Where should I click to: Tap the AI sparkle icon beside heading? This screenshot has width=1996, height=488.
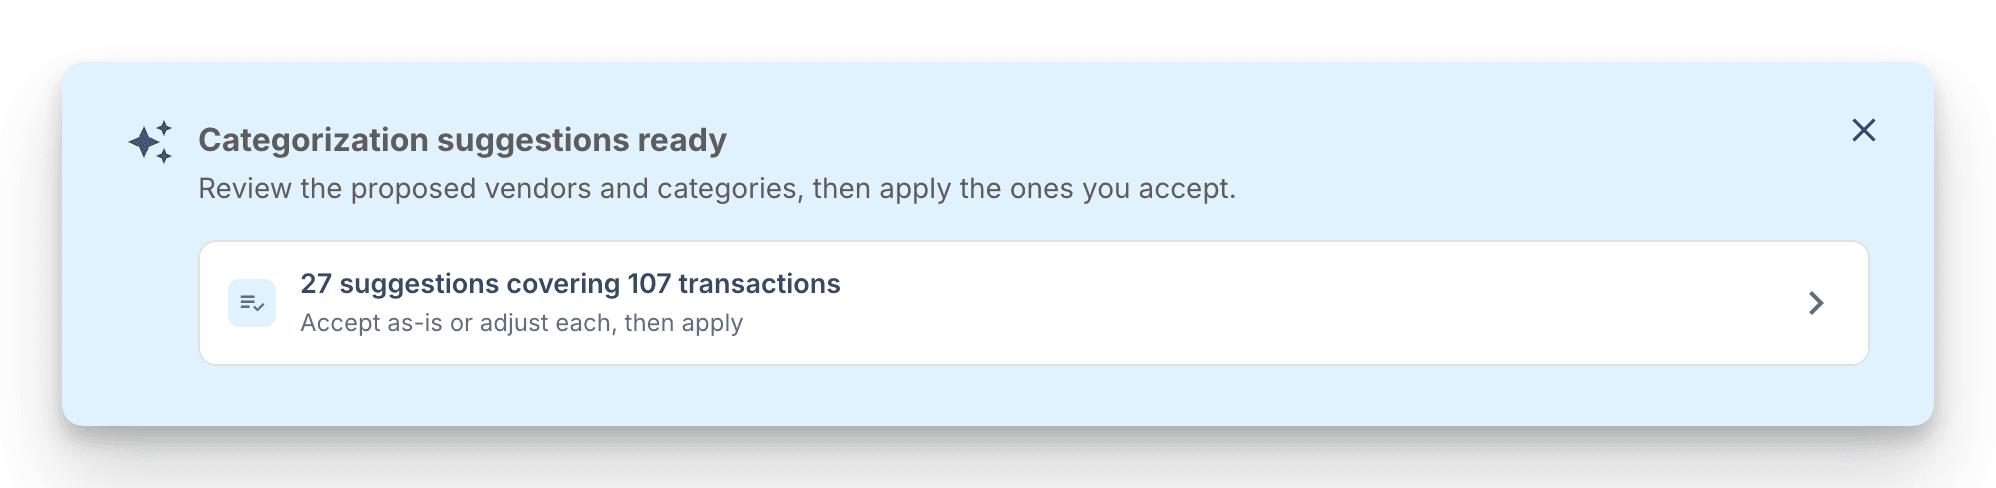[151, 142]
